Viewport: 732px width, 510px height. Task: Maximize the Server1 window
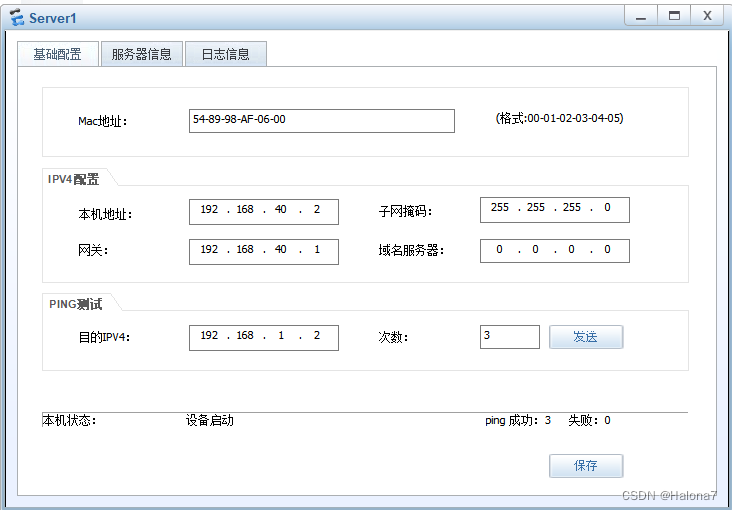(674, 16)
